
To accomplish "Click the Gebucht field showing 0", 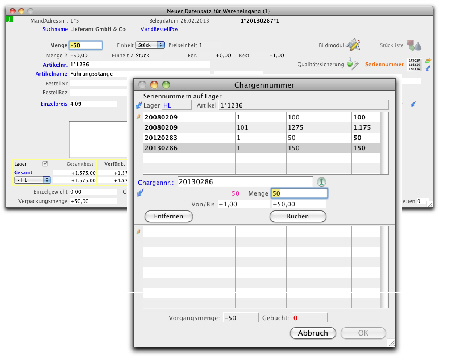I will tap(310, 318).
